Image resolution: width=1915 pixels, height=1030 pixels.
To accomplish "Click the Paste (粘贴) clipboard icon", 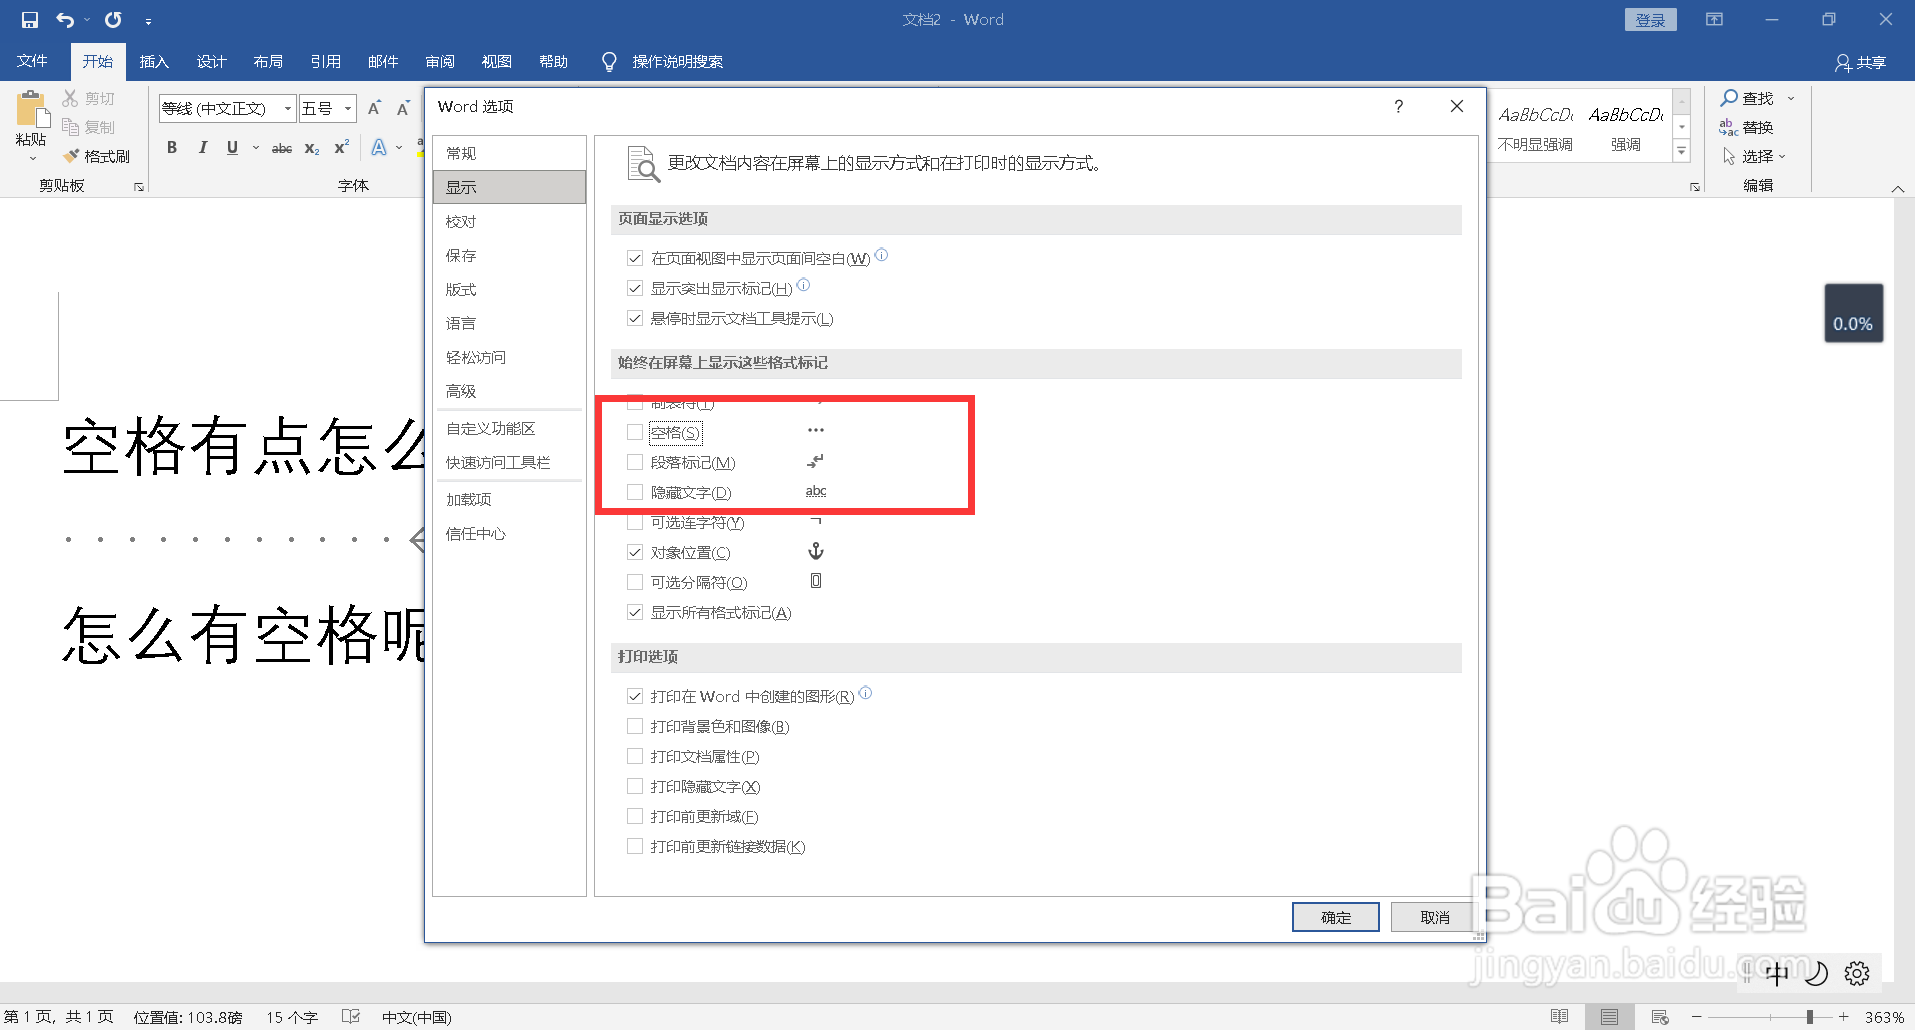I will click(x=31, y=109).
